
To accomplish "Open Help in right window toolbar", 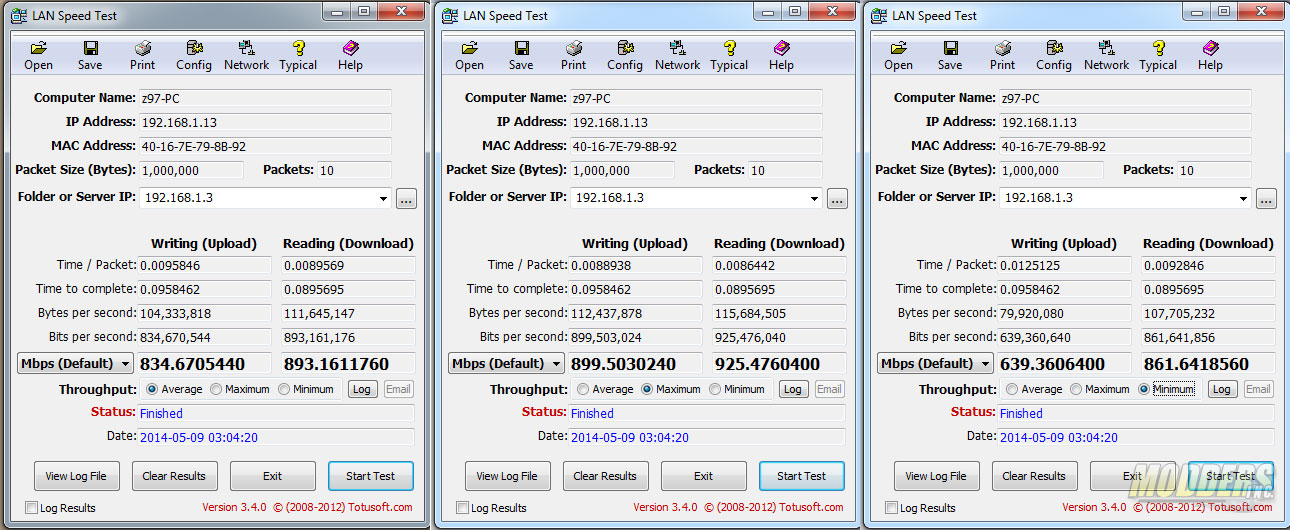I will click(1210, 55).
